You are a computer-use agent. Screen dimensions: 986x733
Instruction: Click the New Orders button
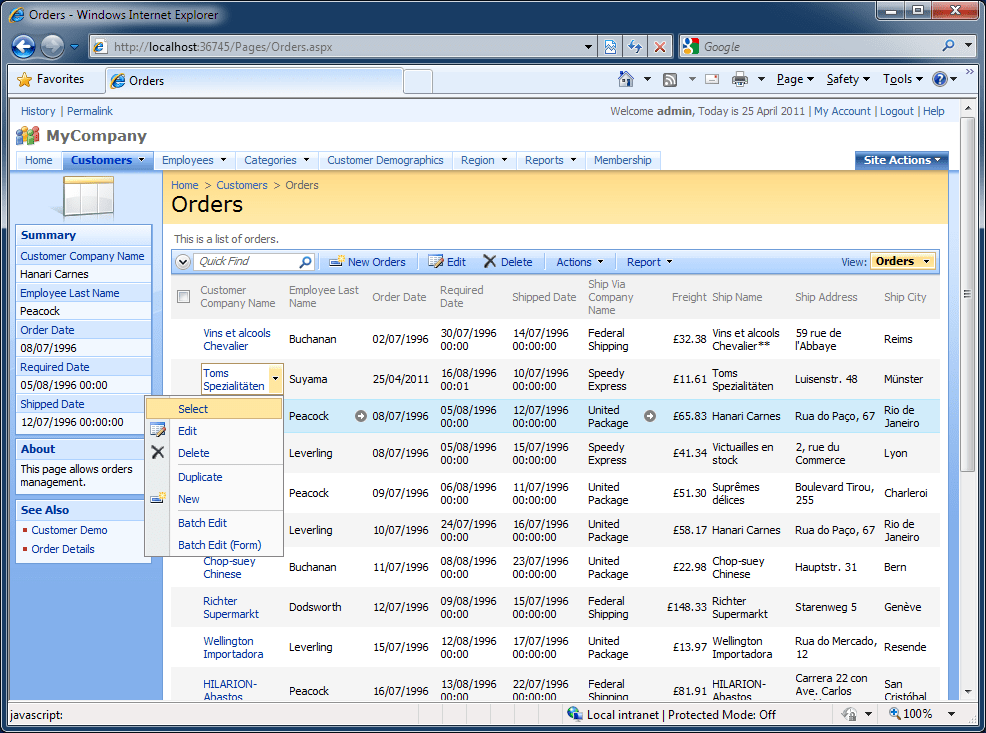[368, 262]
